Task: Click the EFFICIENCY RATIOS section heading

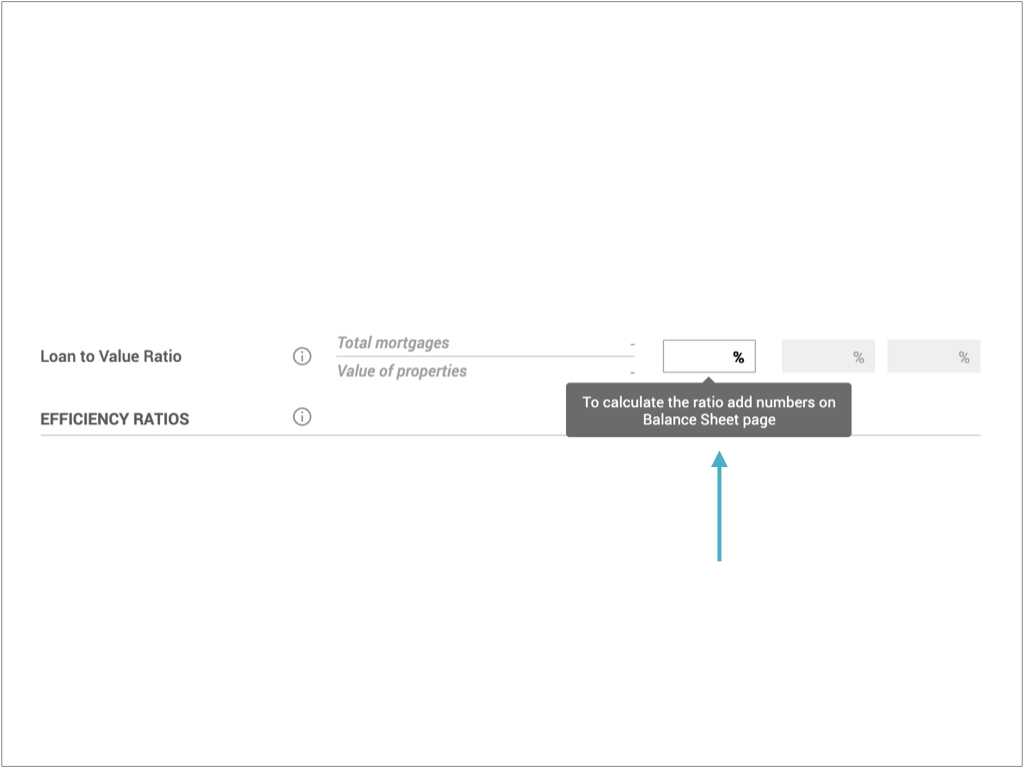Action: [x=114, y=419]
